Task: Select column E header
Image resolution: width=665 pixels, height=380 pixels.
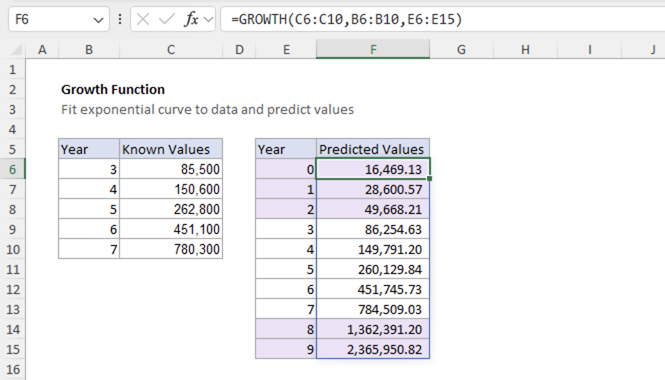Action: tap(286, 50)
